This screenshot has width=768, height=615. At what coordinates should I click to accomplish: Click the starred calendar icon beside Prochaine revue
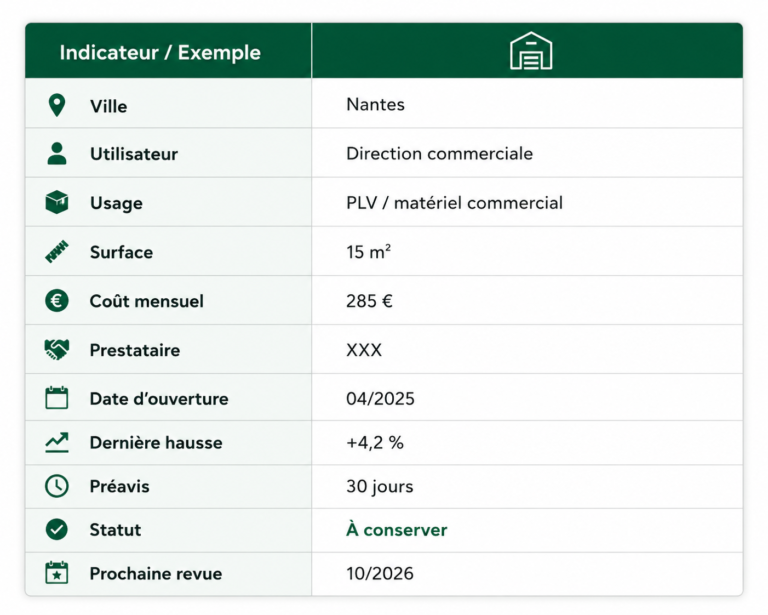pos(57,573)
